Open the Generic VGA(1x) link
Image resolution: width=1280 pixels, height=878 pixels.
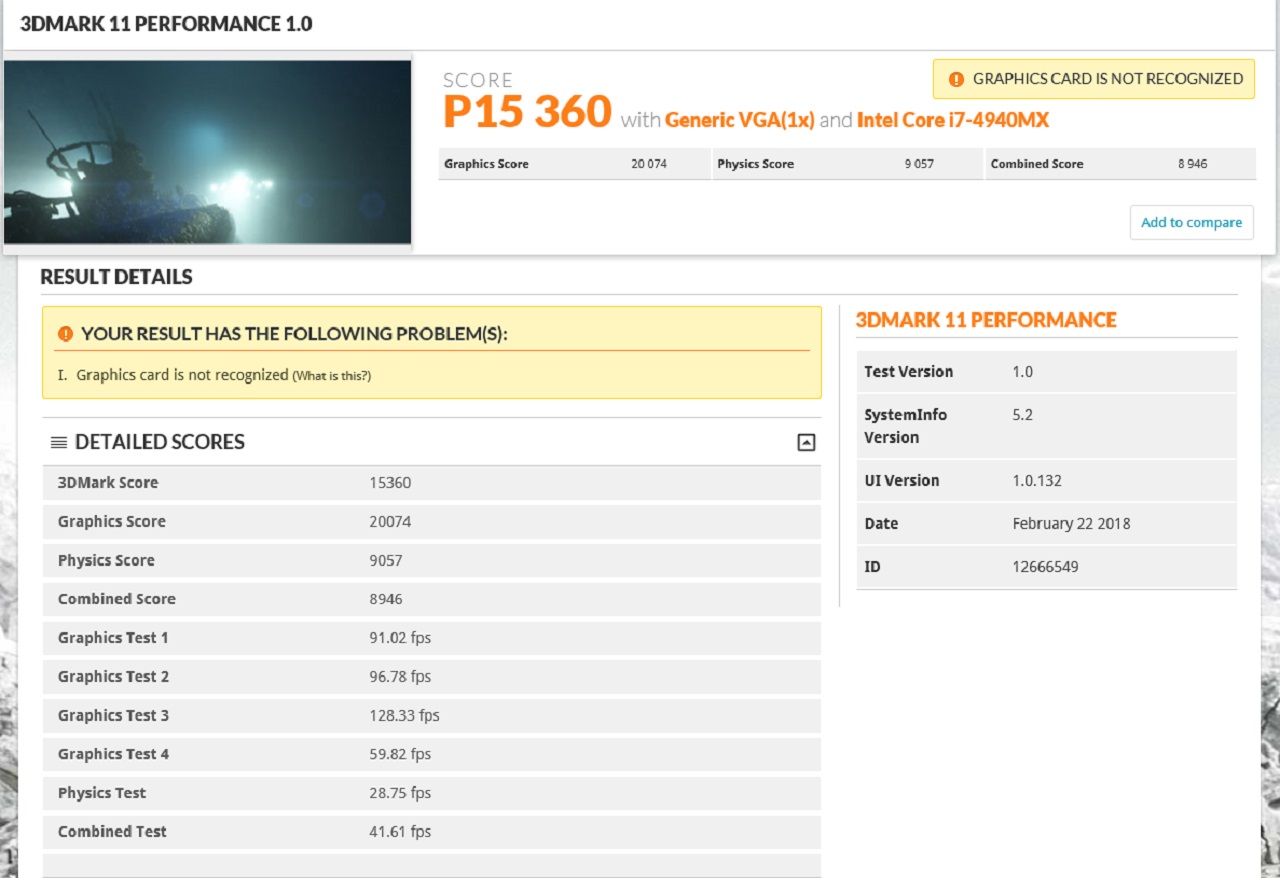pos(740,120)
